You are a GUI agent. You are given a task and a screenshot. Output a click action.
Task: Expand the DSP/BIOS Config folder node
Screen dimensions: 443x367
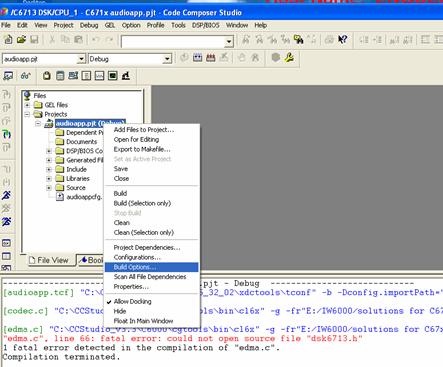pos(49,151)
